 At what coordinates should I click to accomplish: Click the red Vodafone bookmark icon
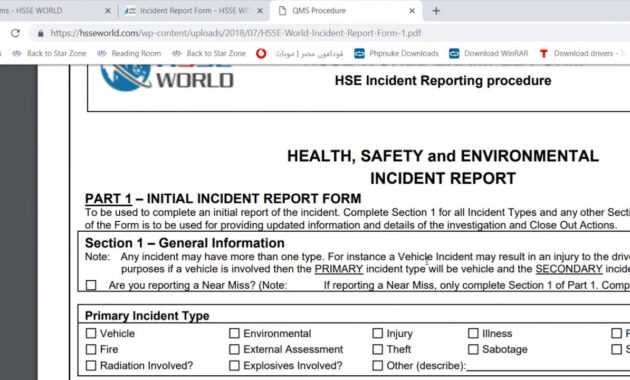(x=261, y=53)
